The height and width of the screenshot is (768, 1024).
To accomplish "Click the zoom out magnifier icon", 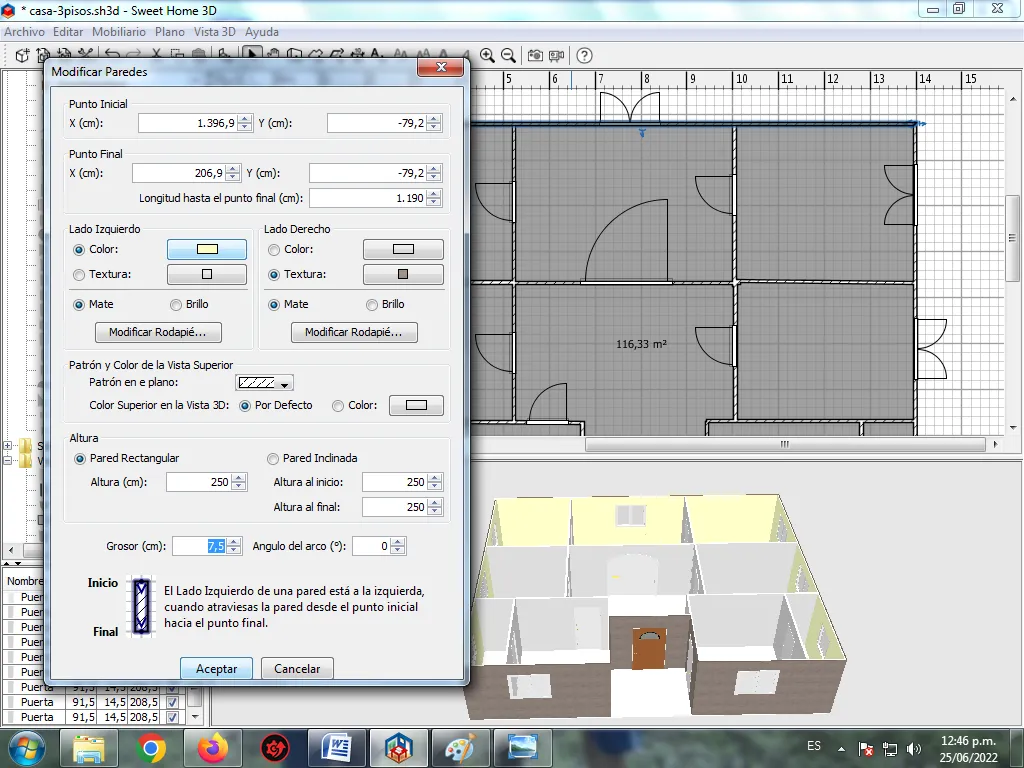I will click(508, 56).
